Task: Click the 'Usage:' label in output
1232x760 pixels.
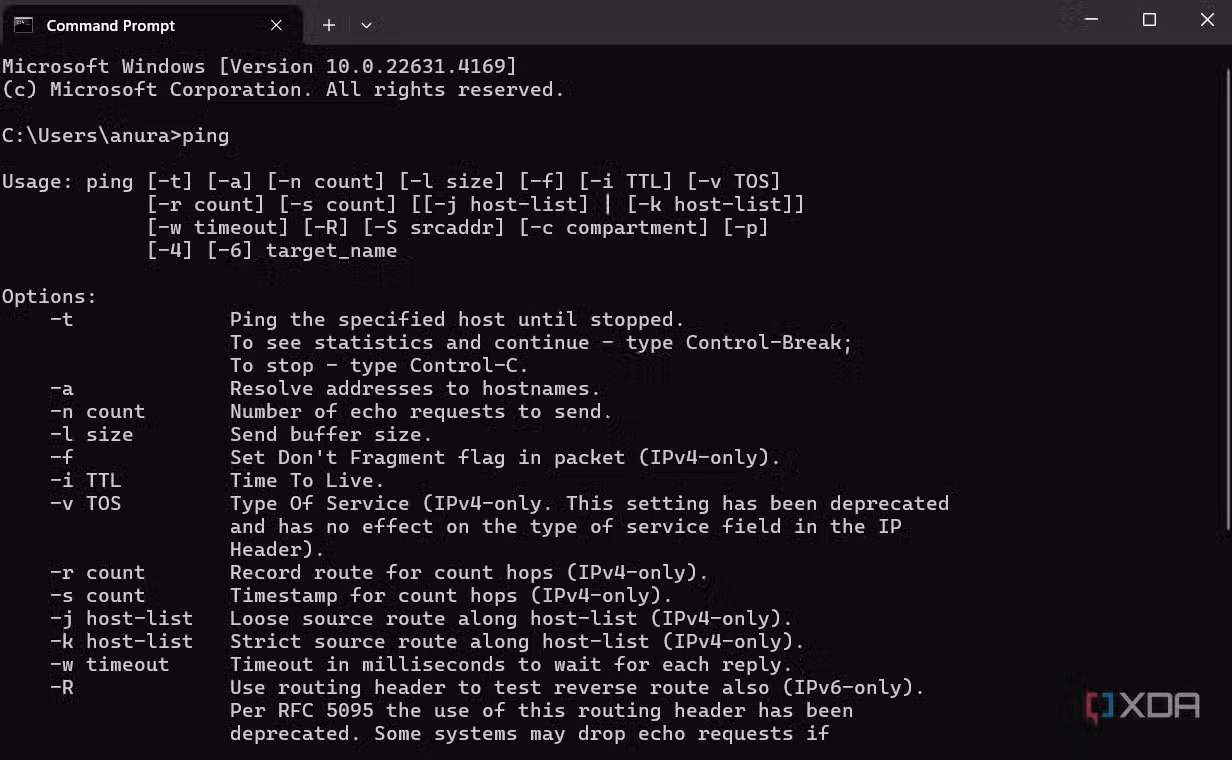Action: tap(38, 182)
